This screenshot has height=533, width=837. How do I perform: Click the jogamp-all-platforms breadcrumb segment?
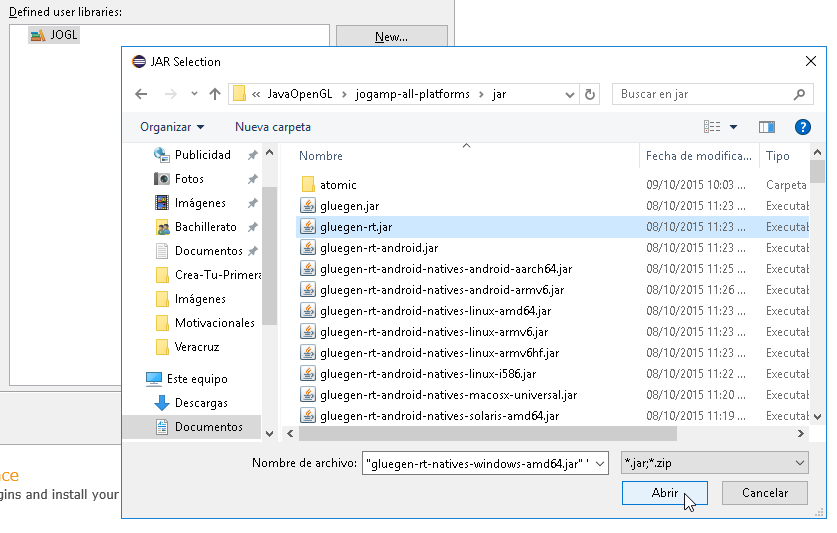click(x=413, y=95)
